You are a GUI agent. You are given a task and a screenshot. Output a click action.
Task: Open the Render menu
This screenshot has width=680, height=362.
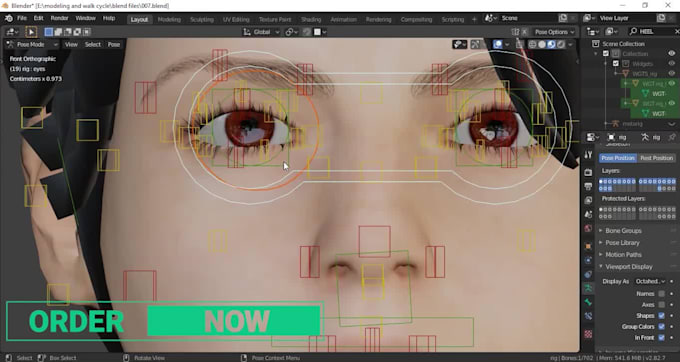(59, 18)
